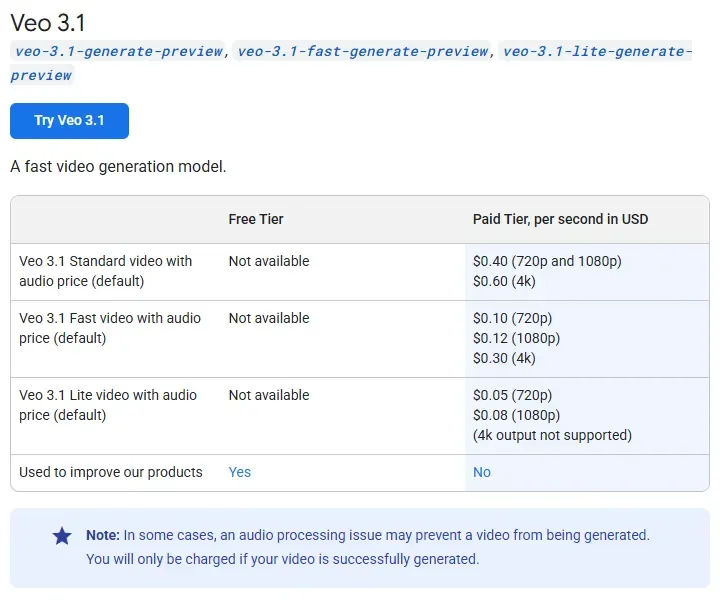
Task: Click the Try Veo 3.1 button
Action: coord(69,121)
